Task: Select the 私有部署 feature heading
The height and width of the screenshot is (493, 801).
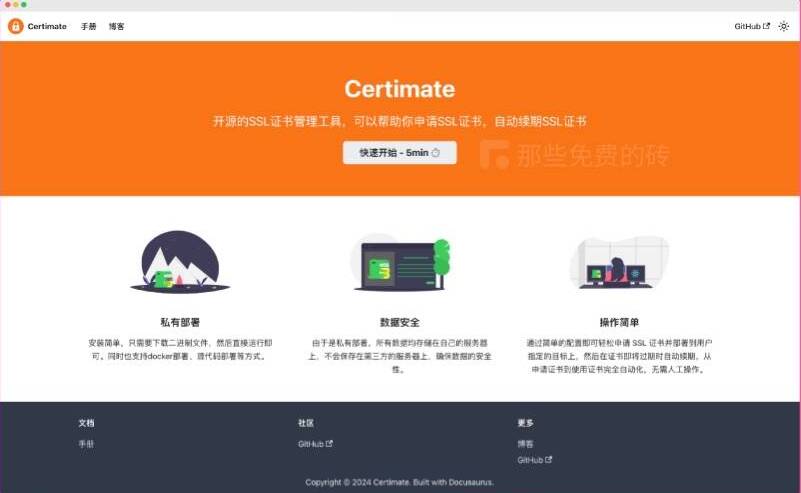Action: [180, 322]
